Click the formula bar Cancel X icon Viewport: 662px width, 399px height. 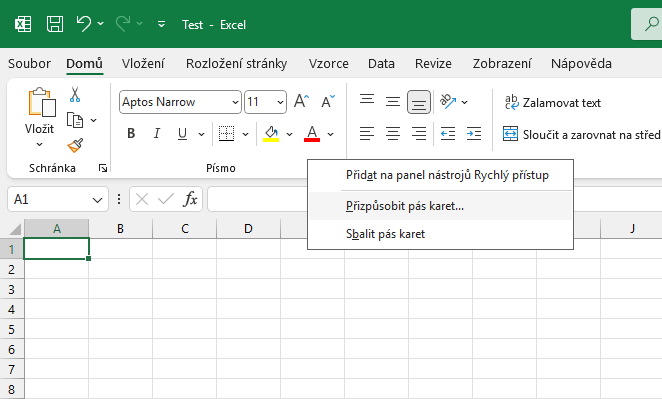point(142,199)
